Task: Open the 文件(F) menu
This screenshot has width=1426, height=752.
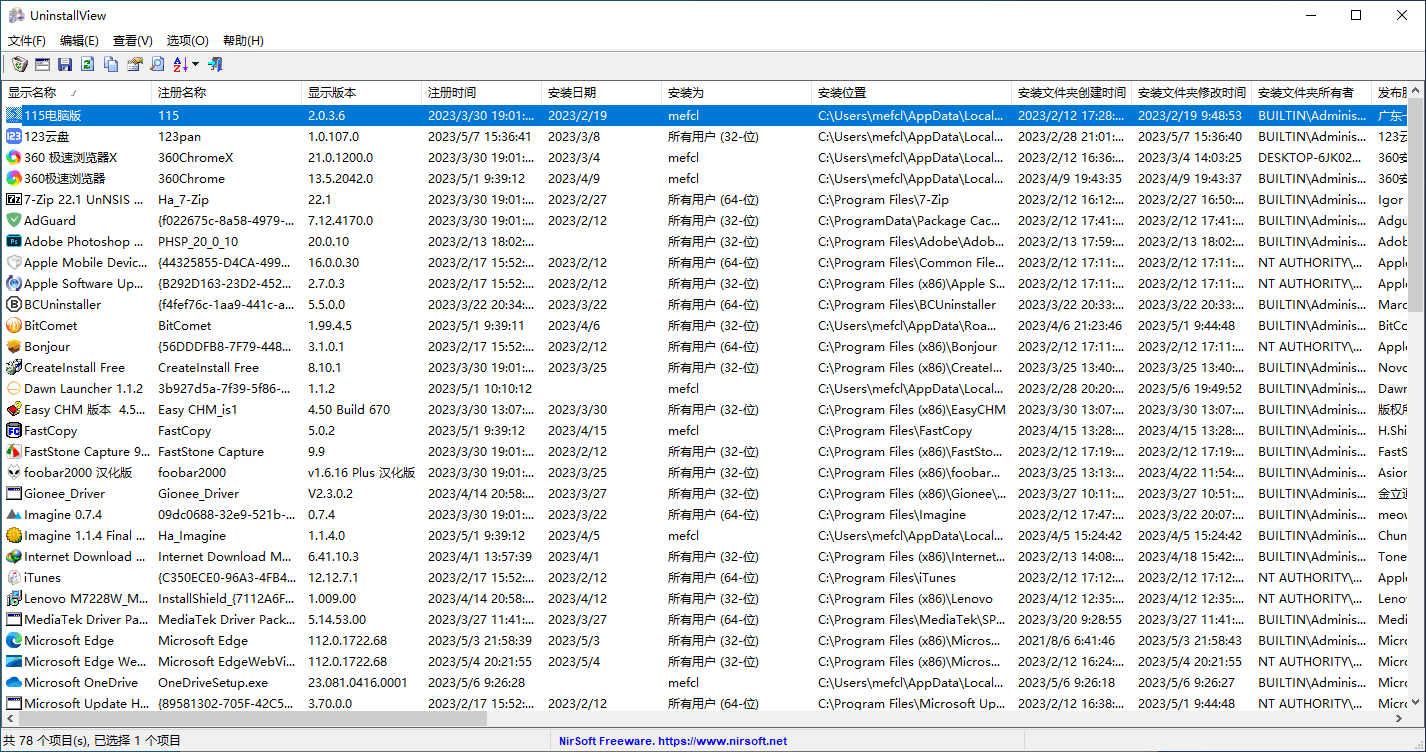Action: pyautogui.click(x=27, y=41)
